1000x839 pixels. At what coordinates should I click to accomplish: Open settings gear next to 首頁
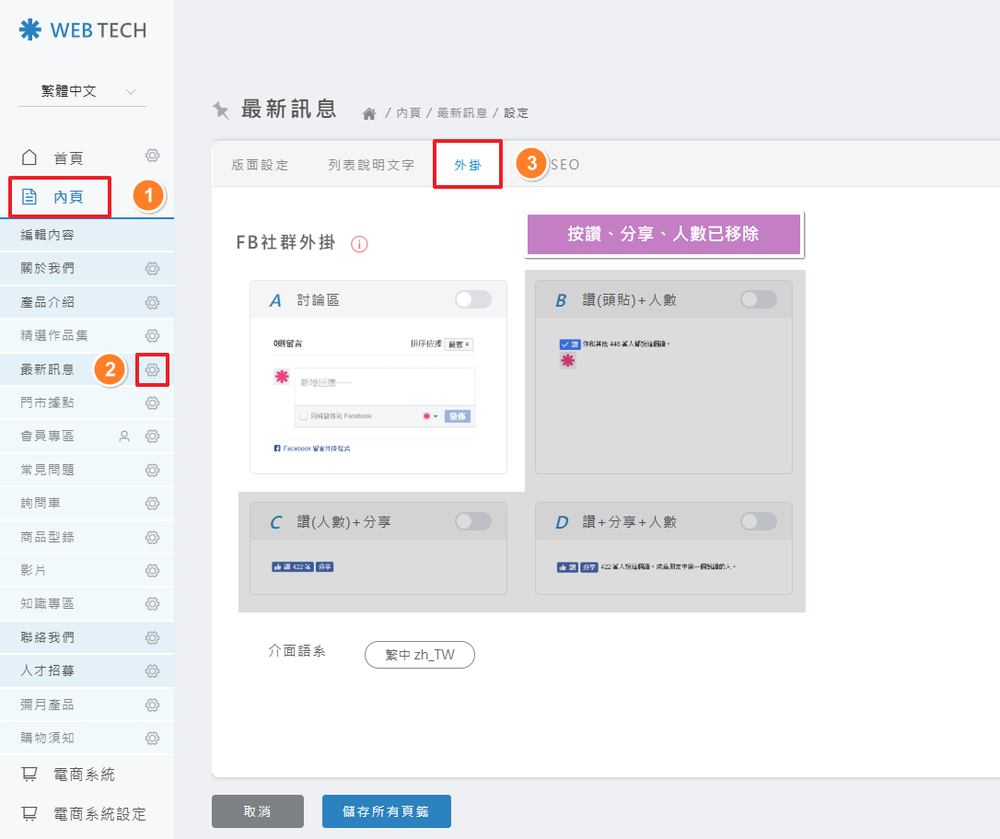coord(152,156)
